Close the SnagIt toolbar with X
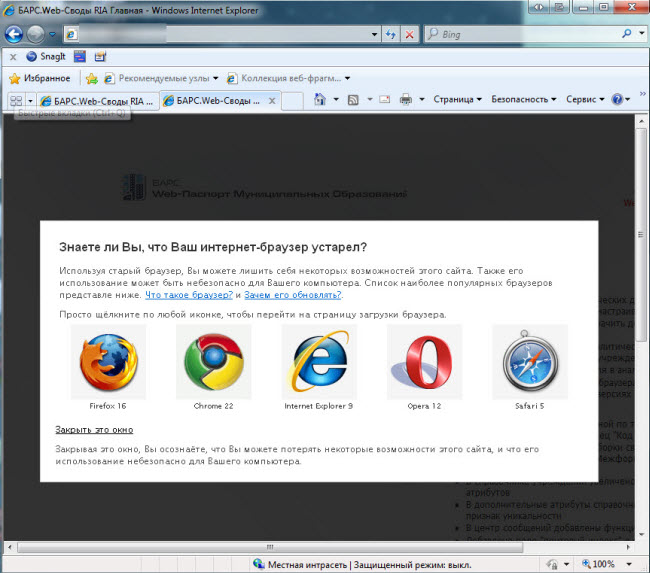Viewport: 650px width, 573px height. click(x=13, y=57)
